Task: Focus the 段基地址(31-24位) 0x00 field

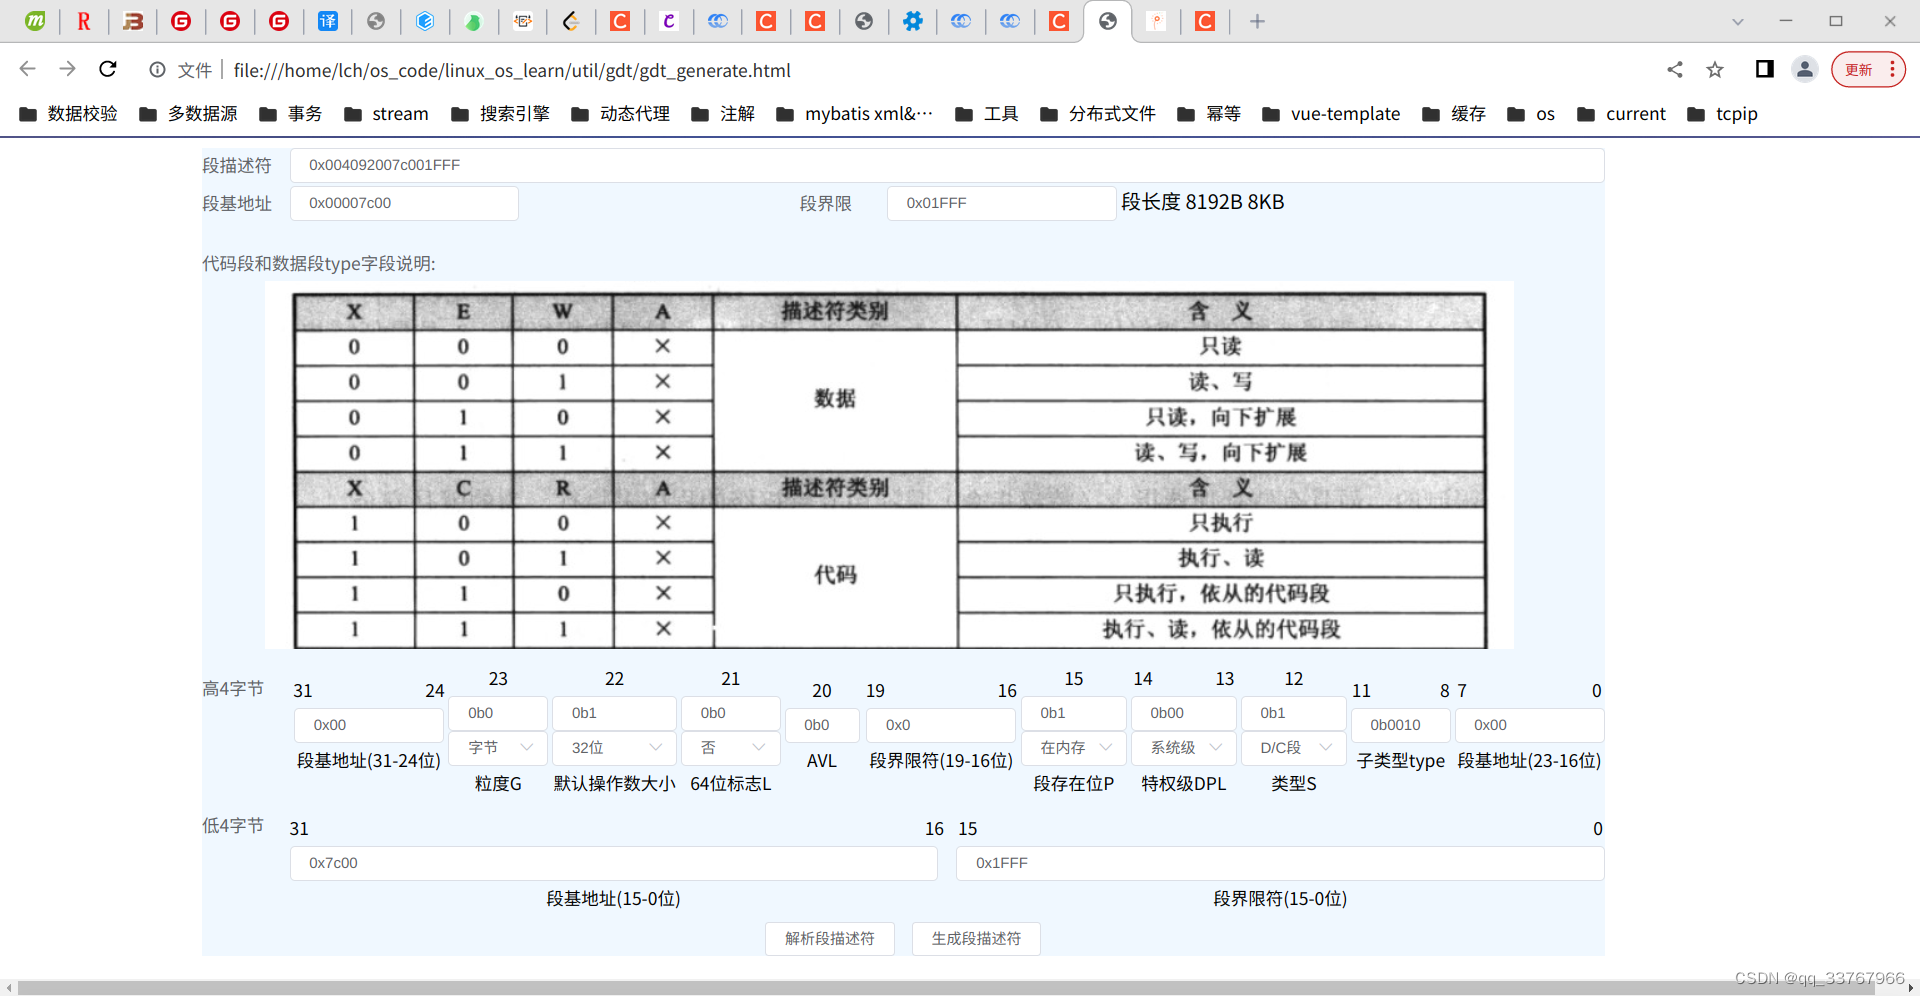Action: [369, 725]
